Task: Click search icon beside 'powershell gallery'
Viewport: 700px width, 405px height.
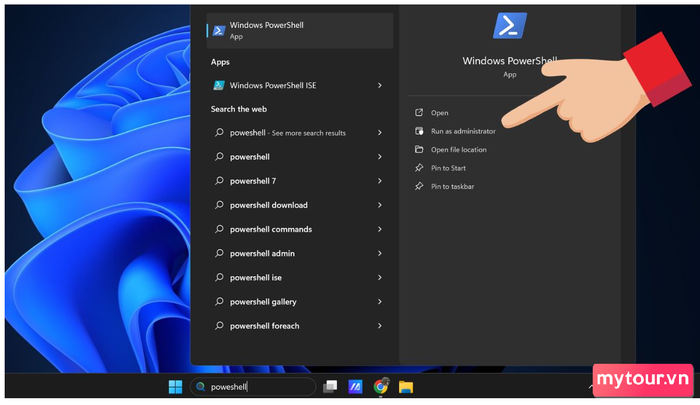Action: [x=219, y=301]
